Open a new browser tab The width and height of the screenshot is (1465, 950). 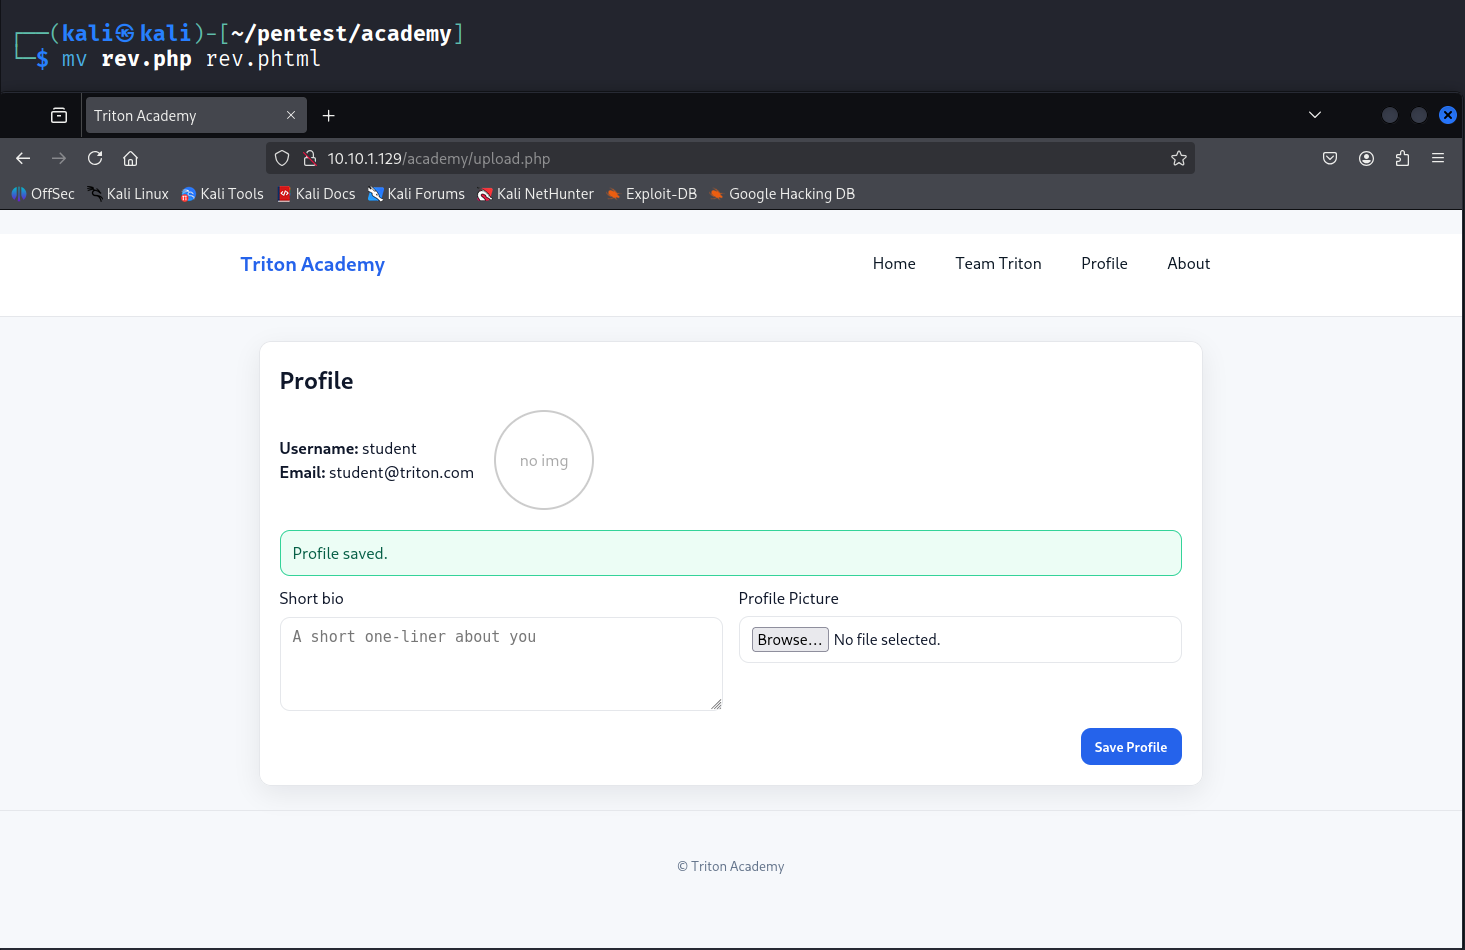point(328,116)
